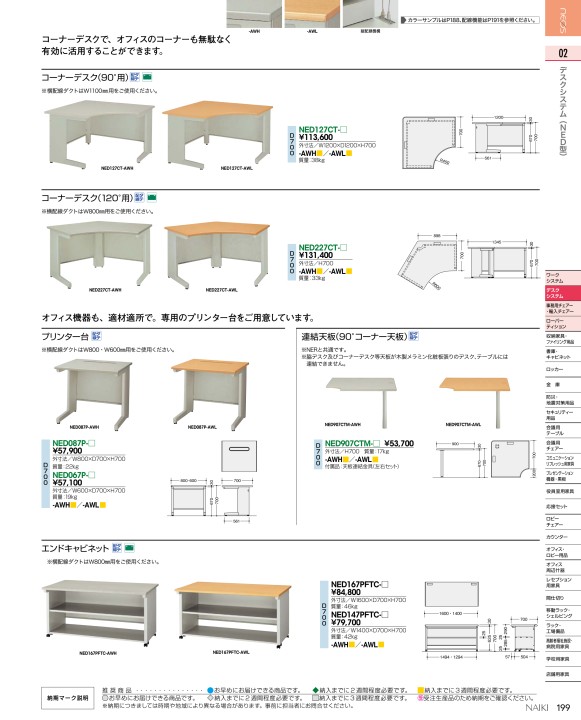Click the D700 label beside NED127CT

291,144
